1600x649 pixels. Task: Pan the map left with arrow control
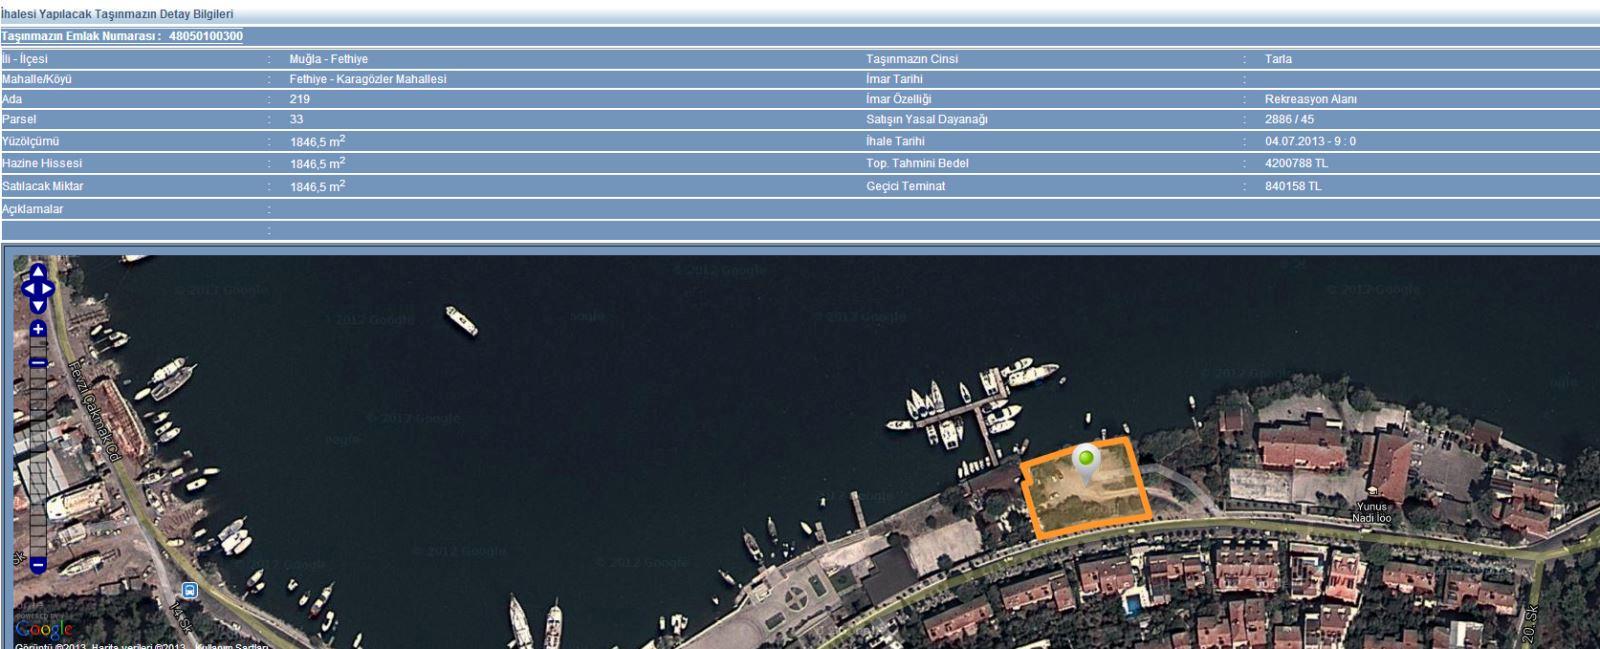27,289
